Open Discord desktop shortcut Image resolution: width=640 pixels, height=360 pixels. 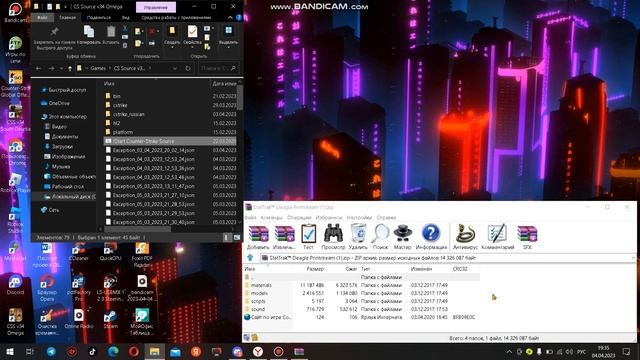(15, 284)
